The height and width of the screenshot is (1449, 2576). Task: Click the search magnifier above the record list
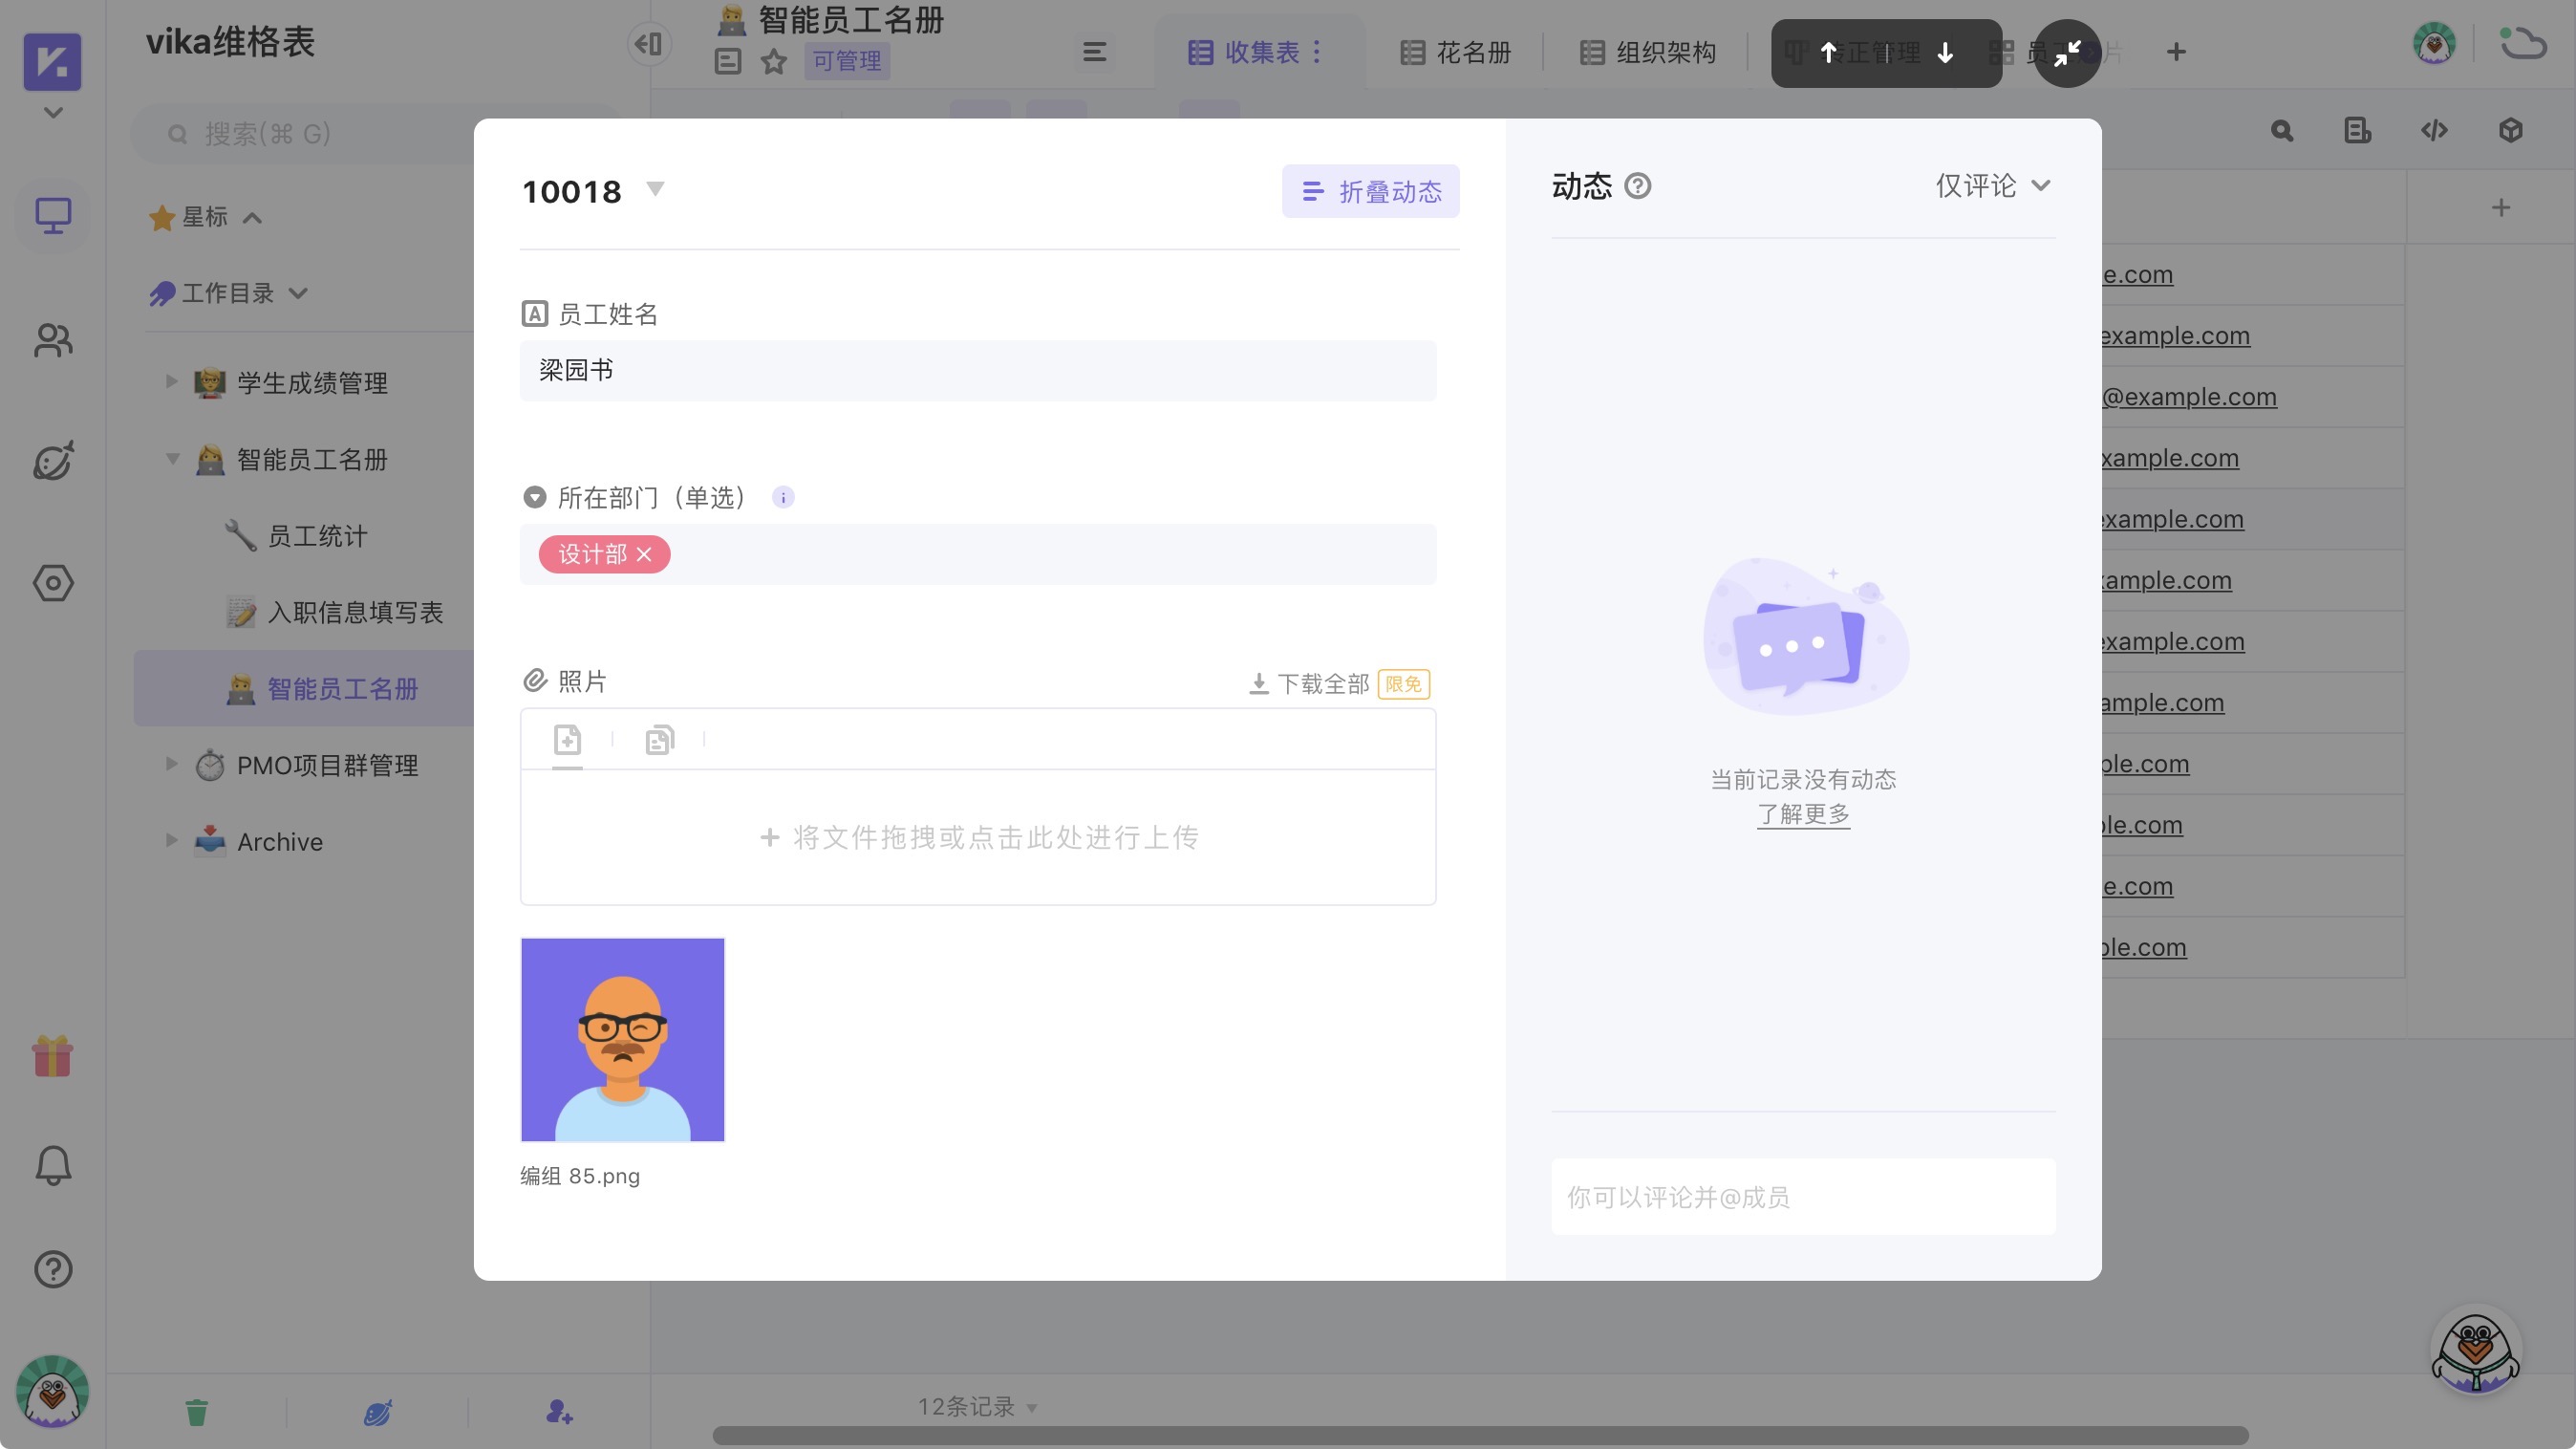[x=2281, y=131]
